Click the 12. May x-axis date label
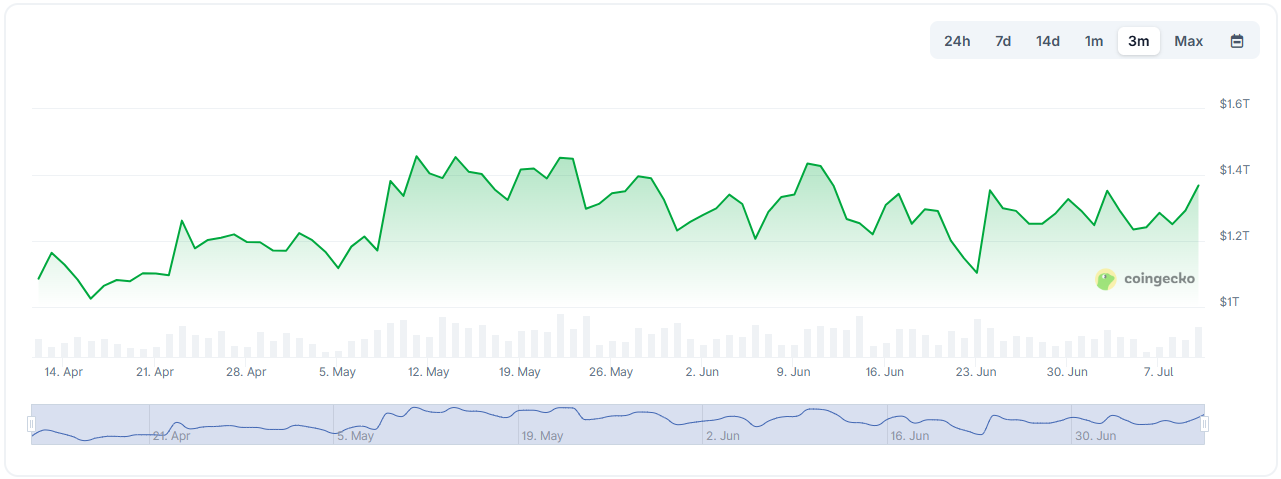Viewport: 1281px width, 479px height. tap(428, 372)
